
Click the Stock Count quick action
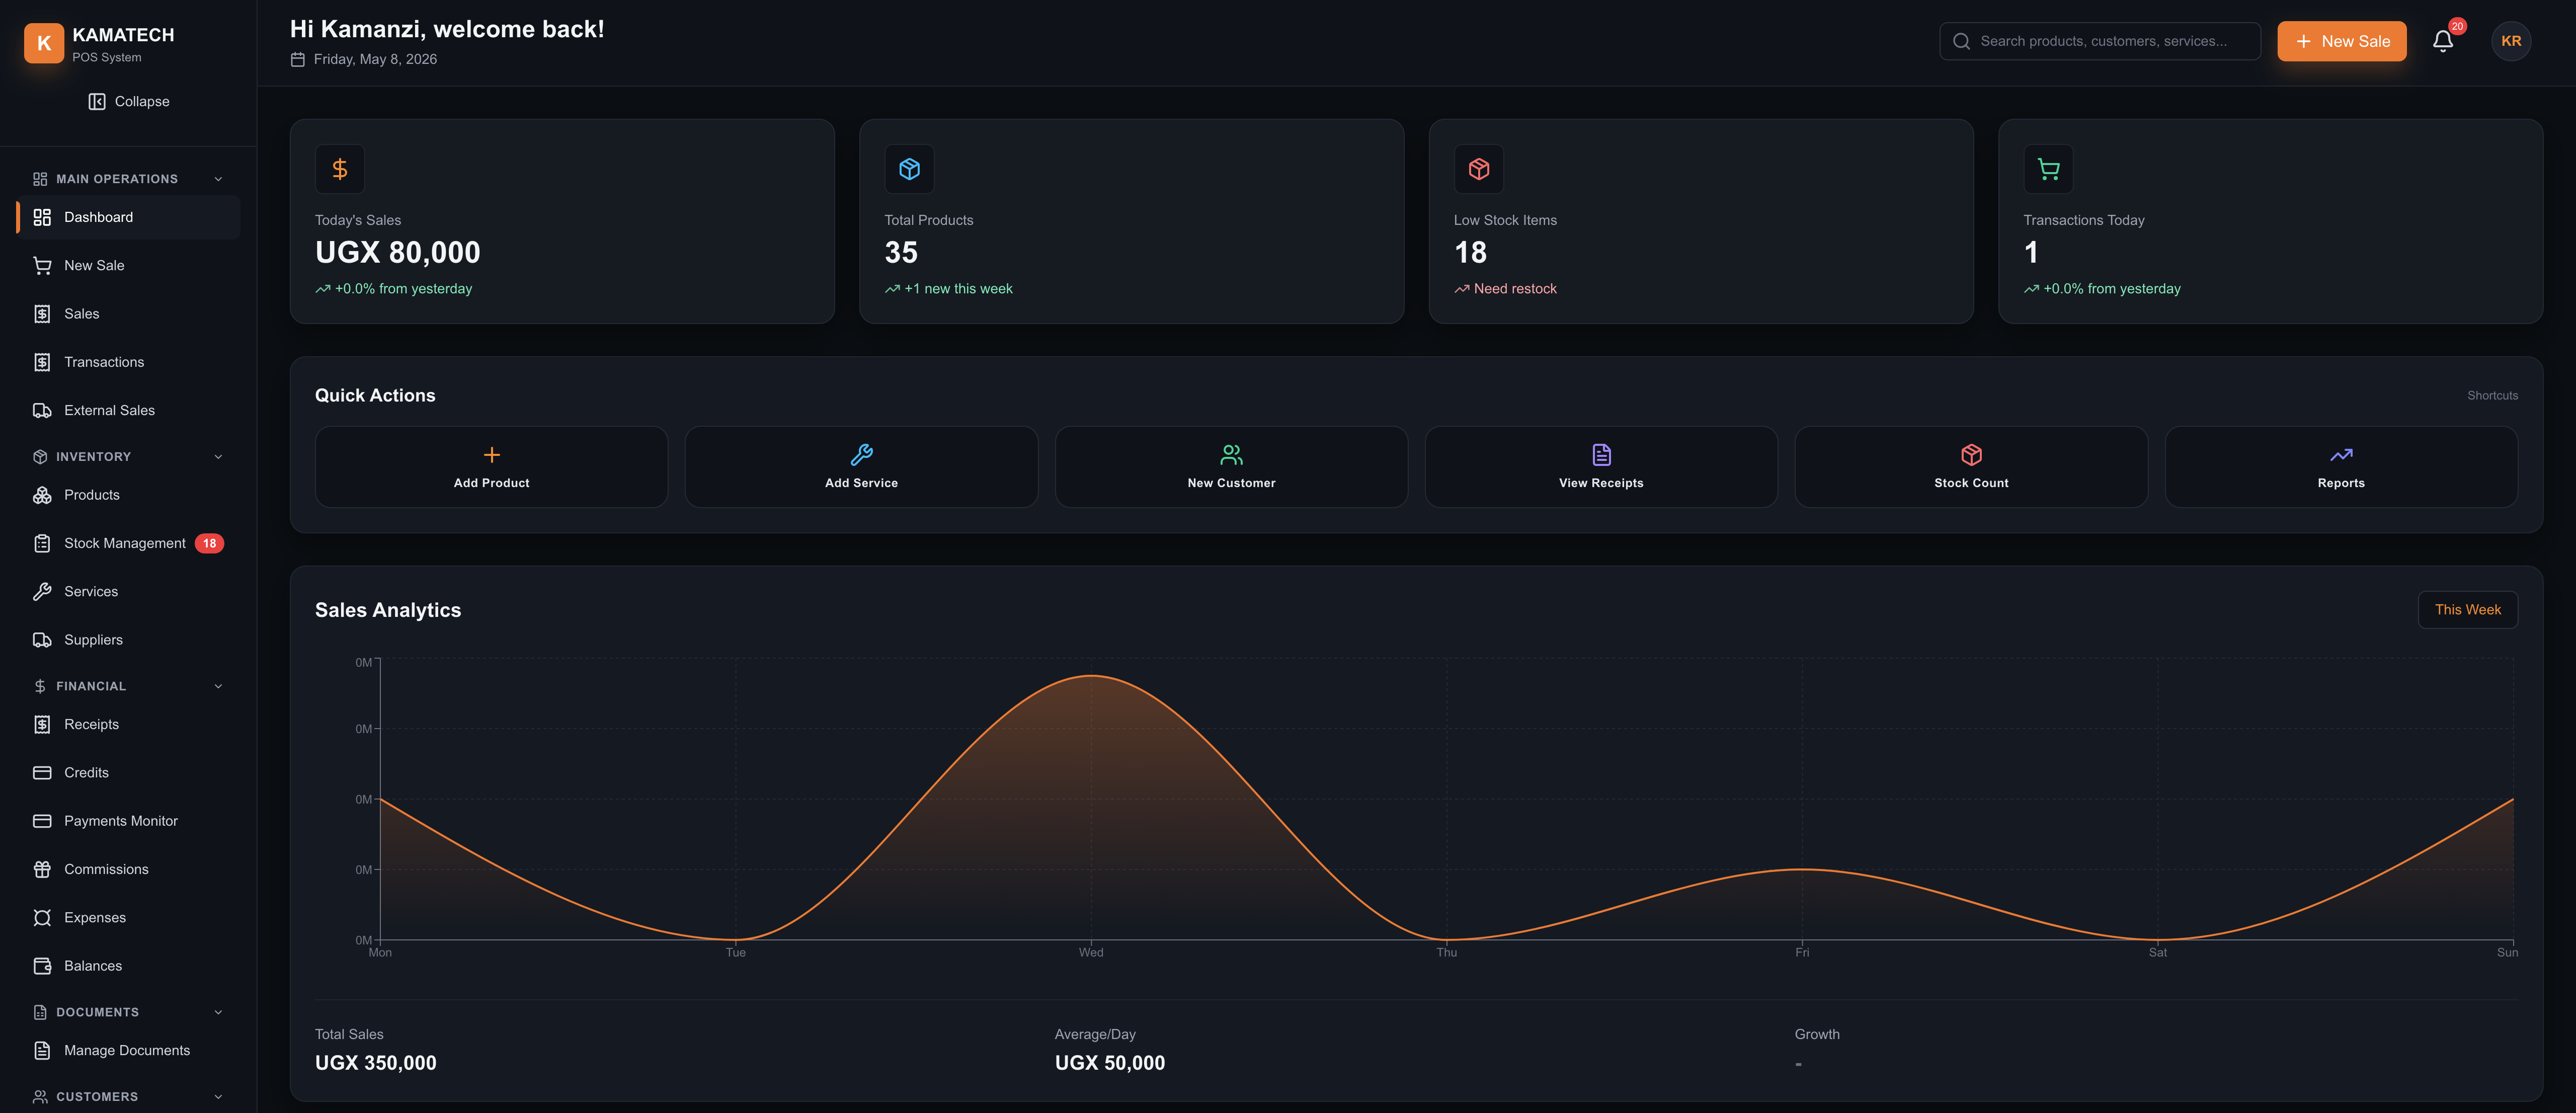1971,467
